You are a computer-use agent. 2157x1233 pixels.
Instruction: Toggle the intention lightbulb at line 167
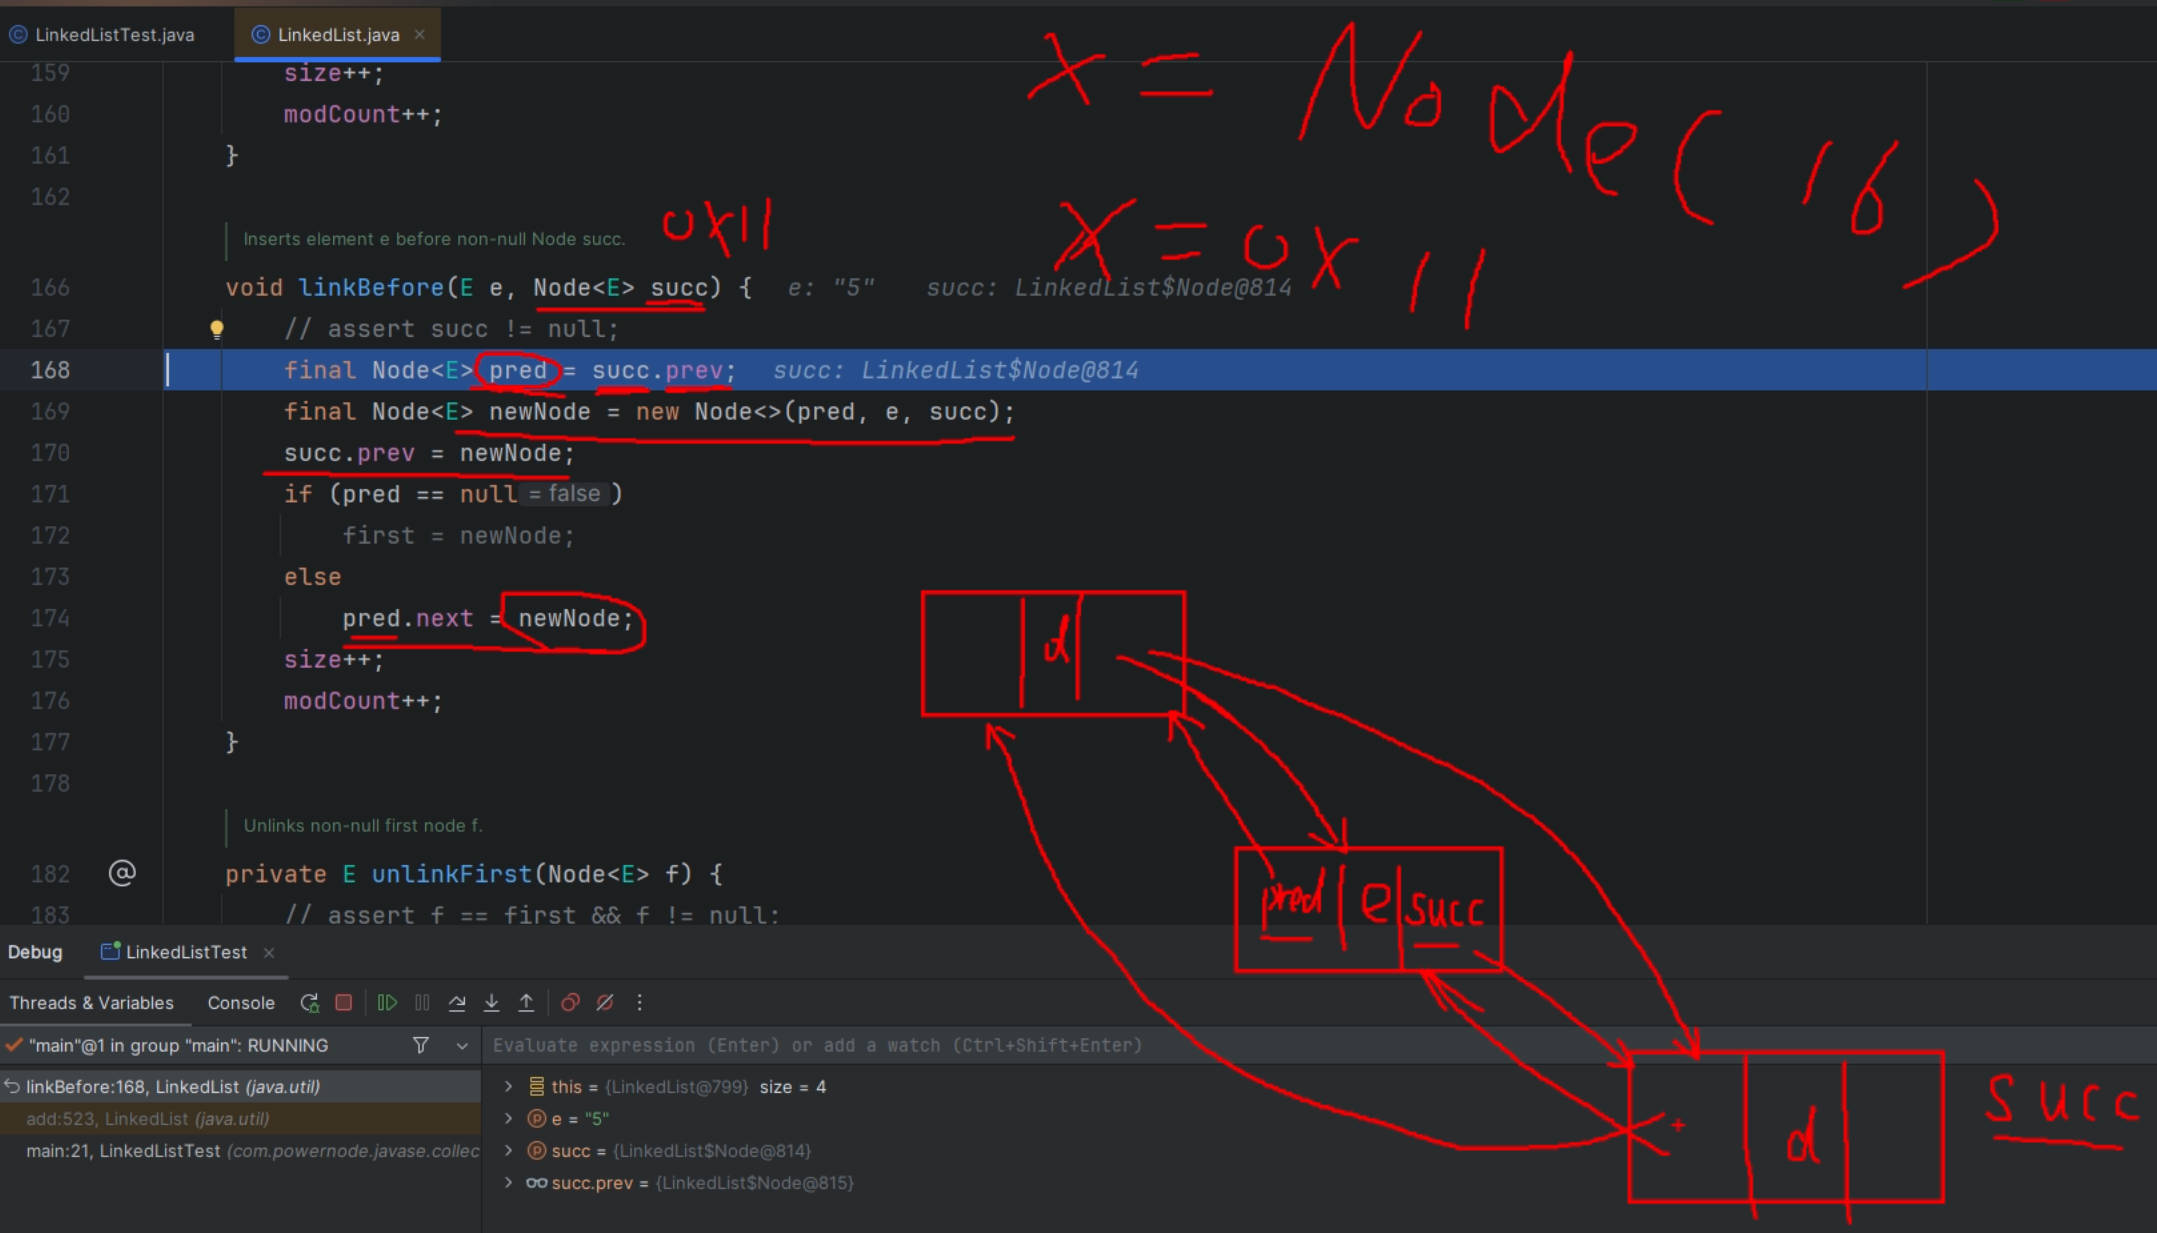pyautogui.click(x=216, y=328)
